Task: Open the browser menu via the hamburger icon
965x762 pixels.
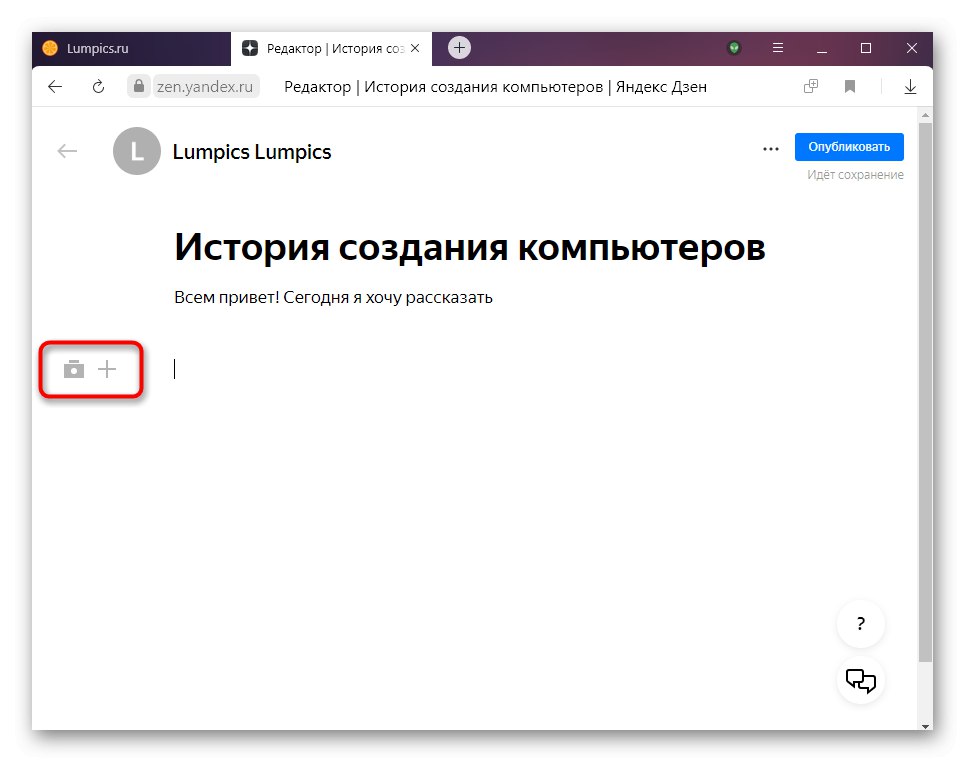Action: click(x=777, y=47)
